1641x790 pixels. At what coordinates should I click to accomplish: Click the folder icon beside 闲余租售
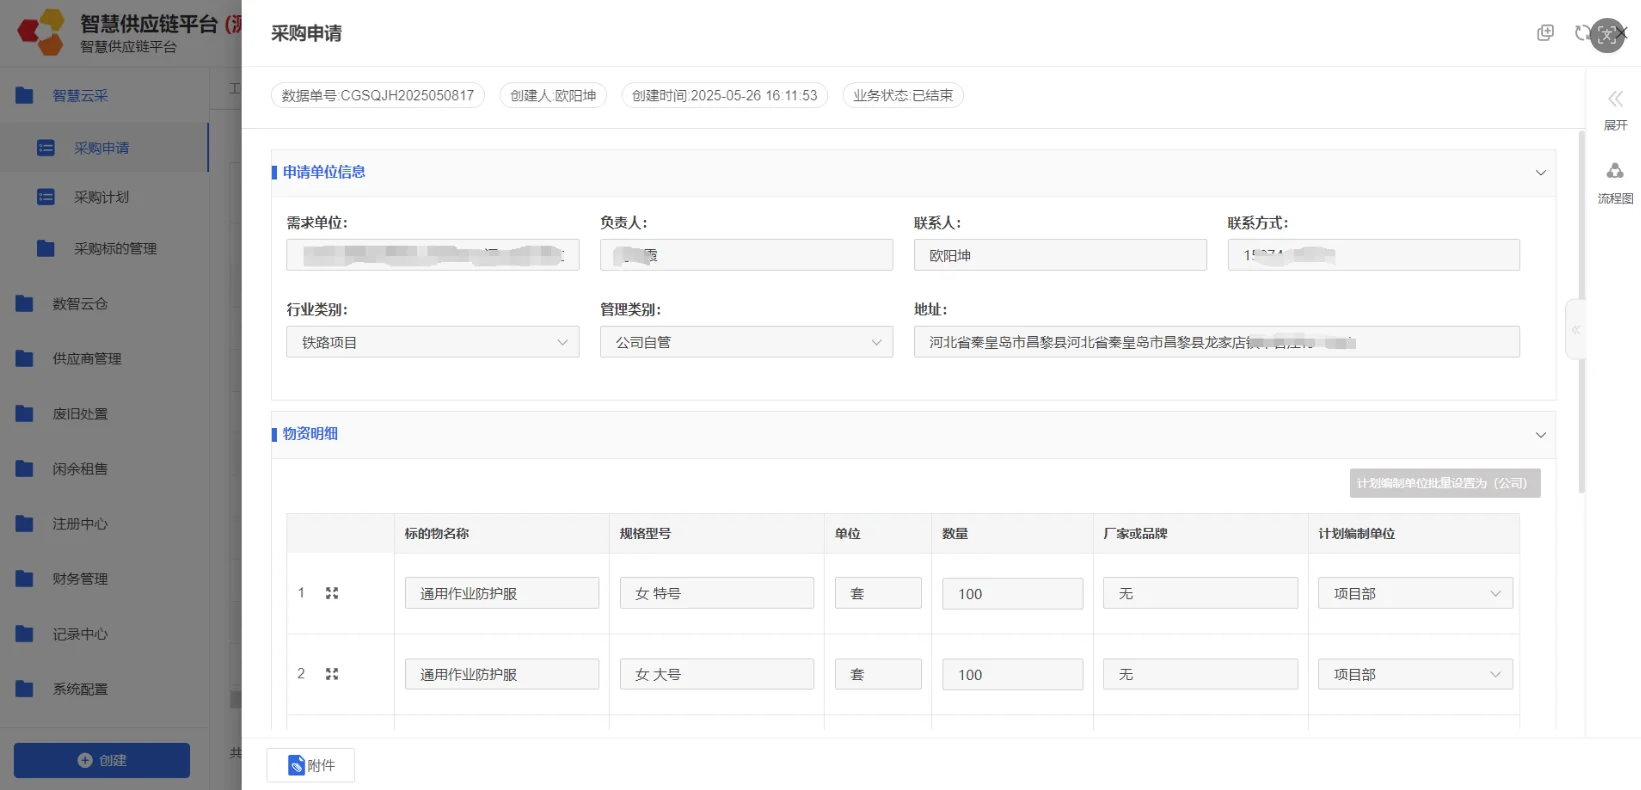coord(25,468)
